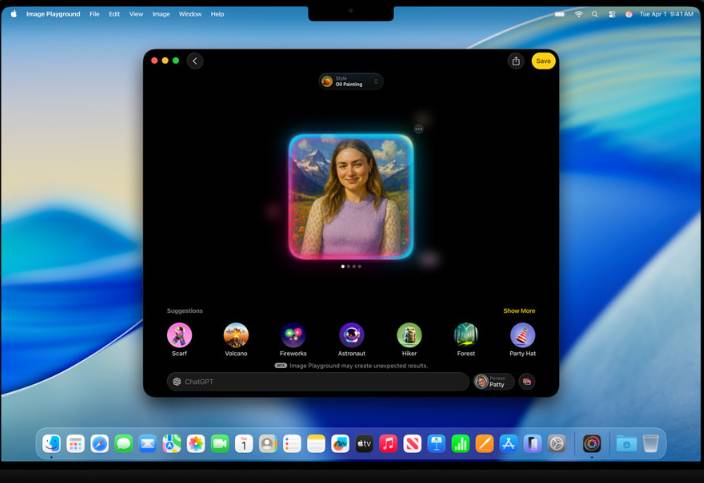The height and width of the screenshot is (483, 704).
Task: Open News from the Dock
Action: [412, 444]
